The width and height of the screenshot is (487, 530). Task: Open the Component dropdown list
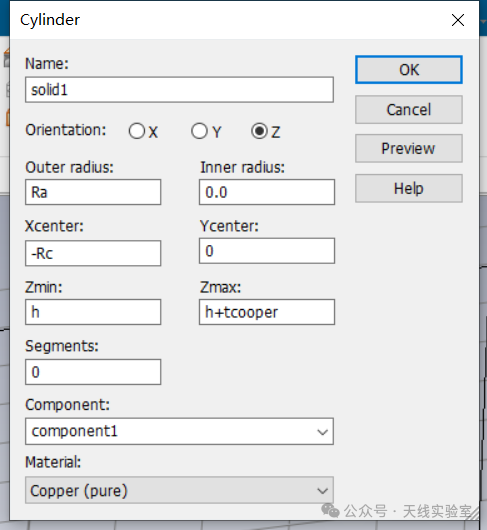pos(179,431)
